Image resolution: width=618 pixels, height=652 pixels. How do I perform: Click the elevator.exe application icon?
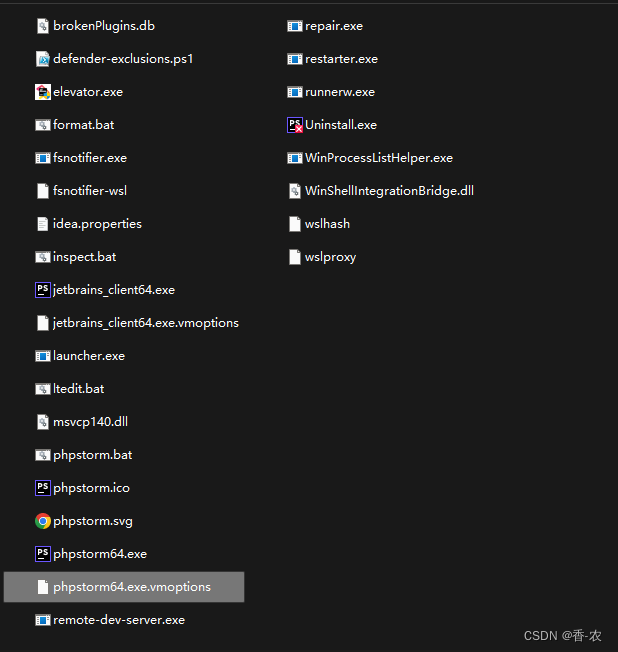click(43, 92)
